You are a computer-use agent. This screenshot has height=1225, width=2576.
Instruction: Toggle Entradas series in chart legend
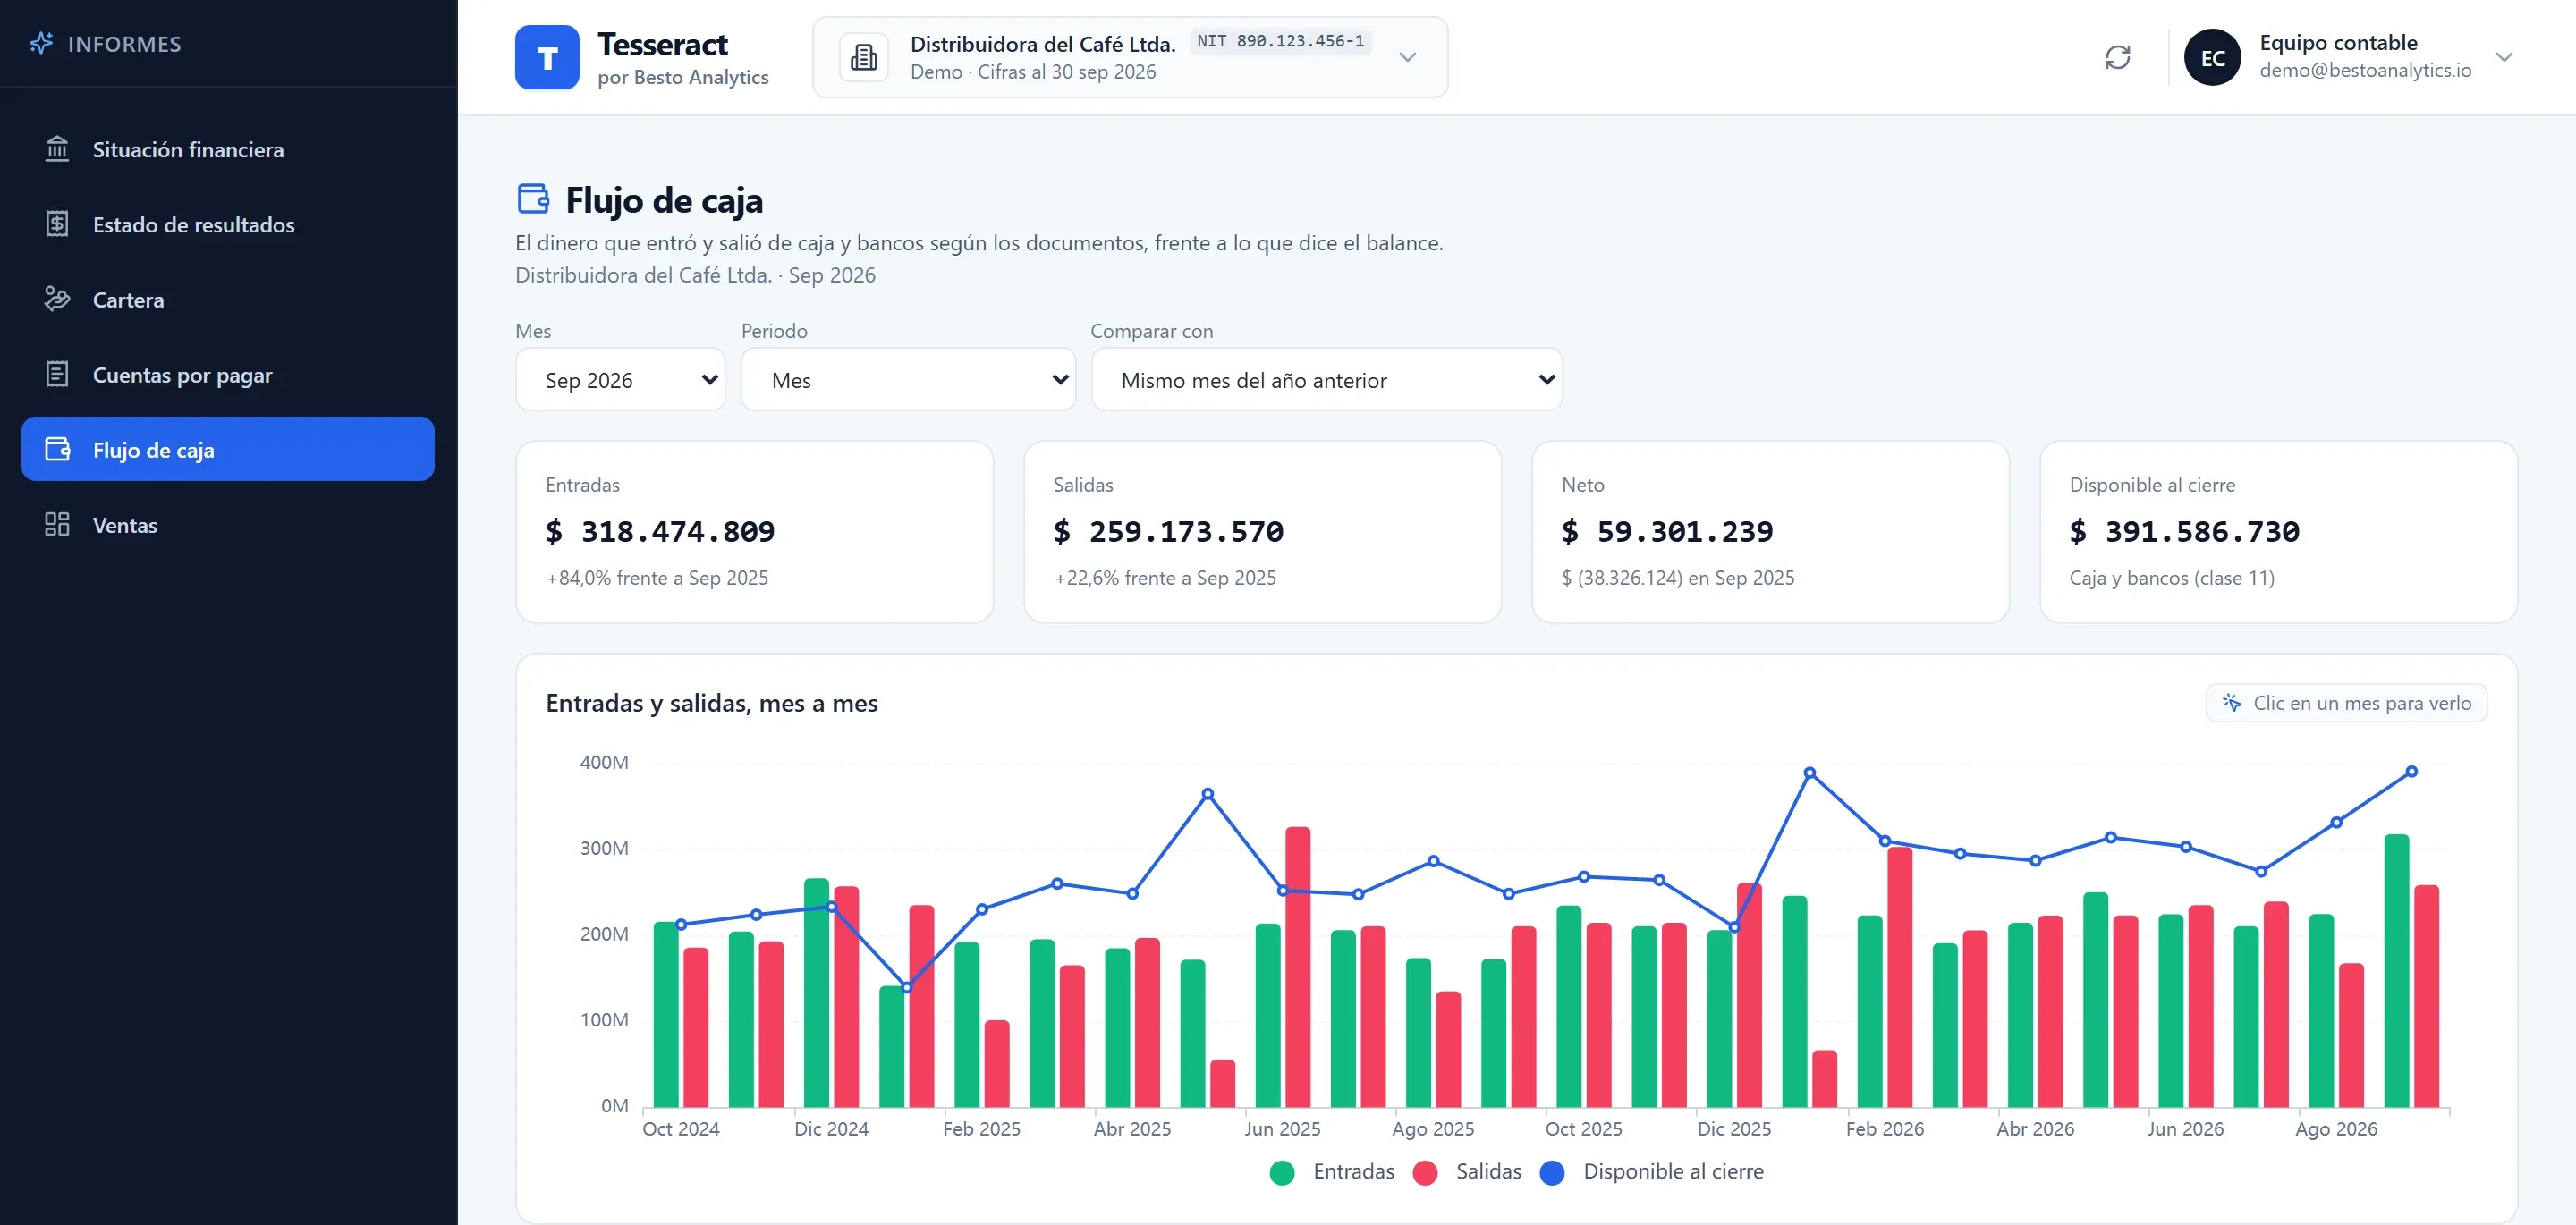[1331, 1171]
